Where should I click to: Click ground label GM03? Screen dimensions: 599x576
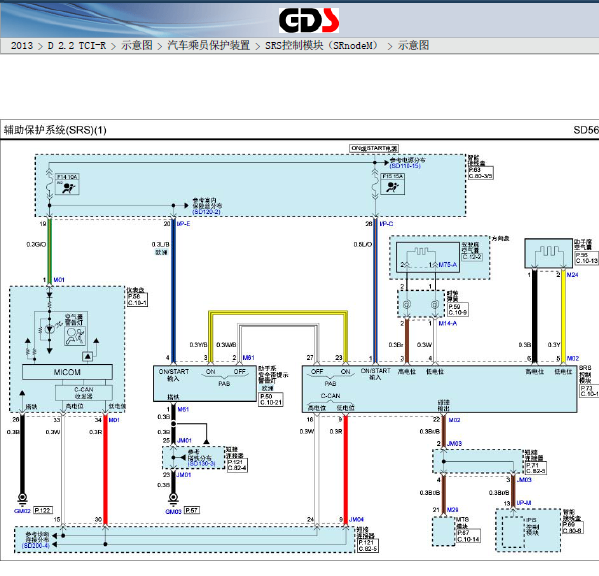pos(173,511)
